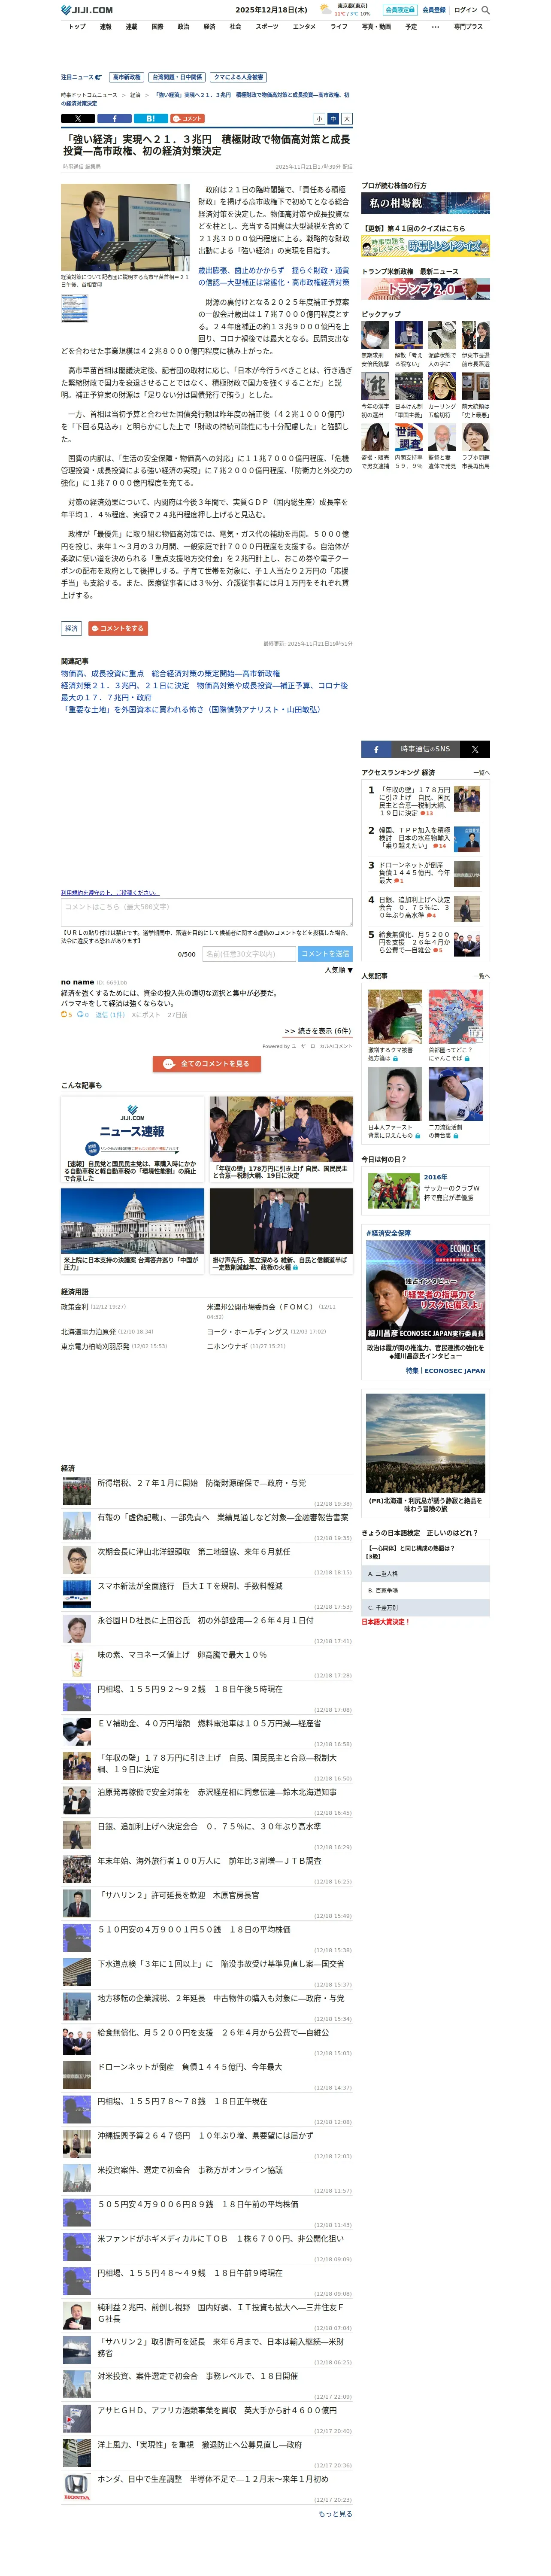Screen dimensions: 551x2576
Task: Click the thumbs-up icon on no name comment
Action: pyautogui.click(x=64, y=1015)
